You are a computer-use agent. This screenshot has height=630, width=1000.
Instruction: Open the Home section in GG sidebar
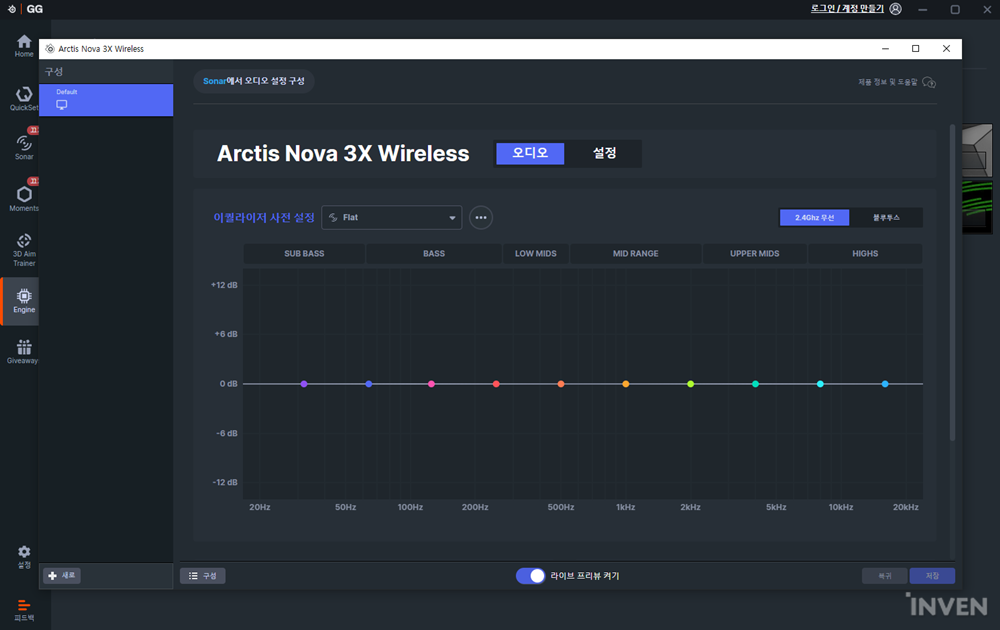24,45
